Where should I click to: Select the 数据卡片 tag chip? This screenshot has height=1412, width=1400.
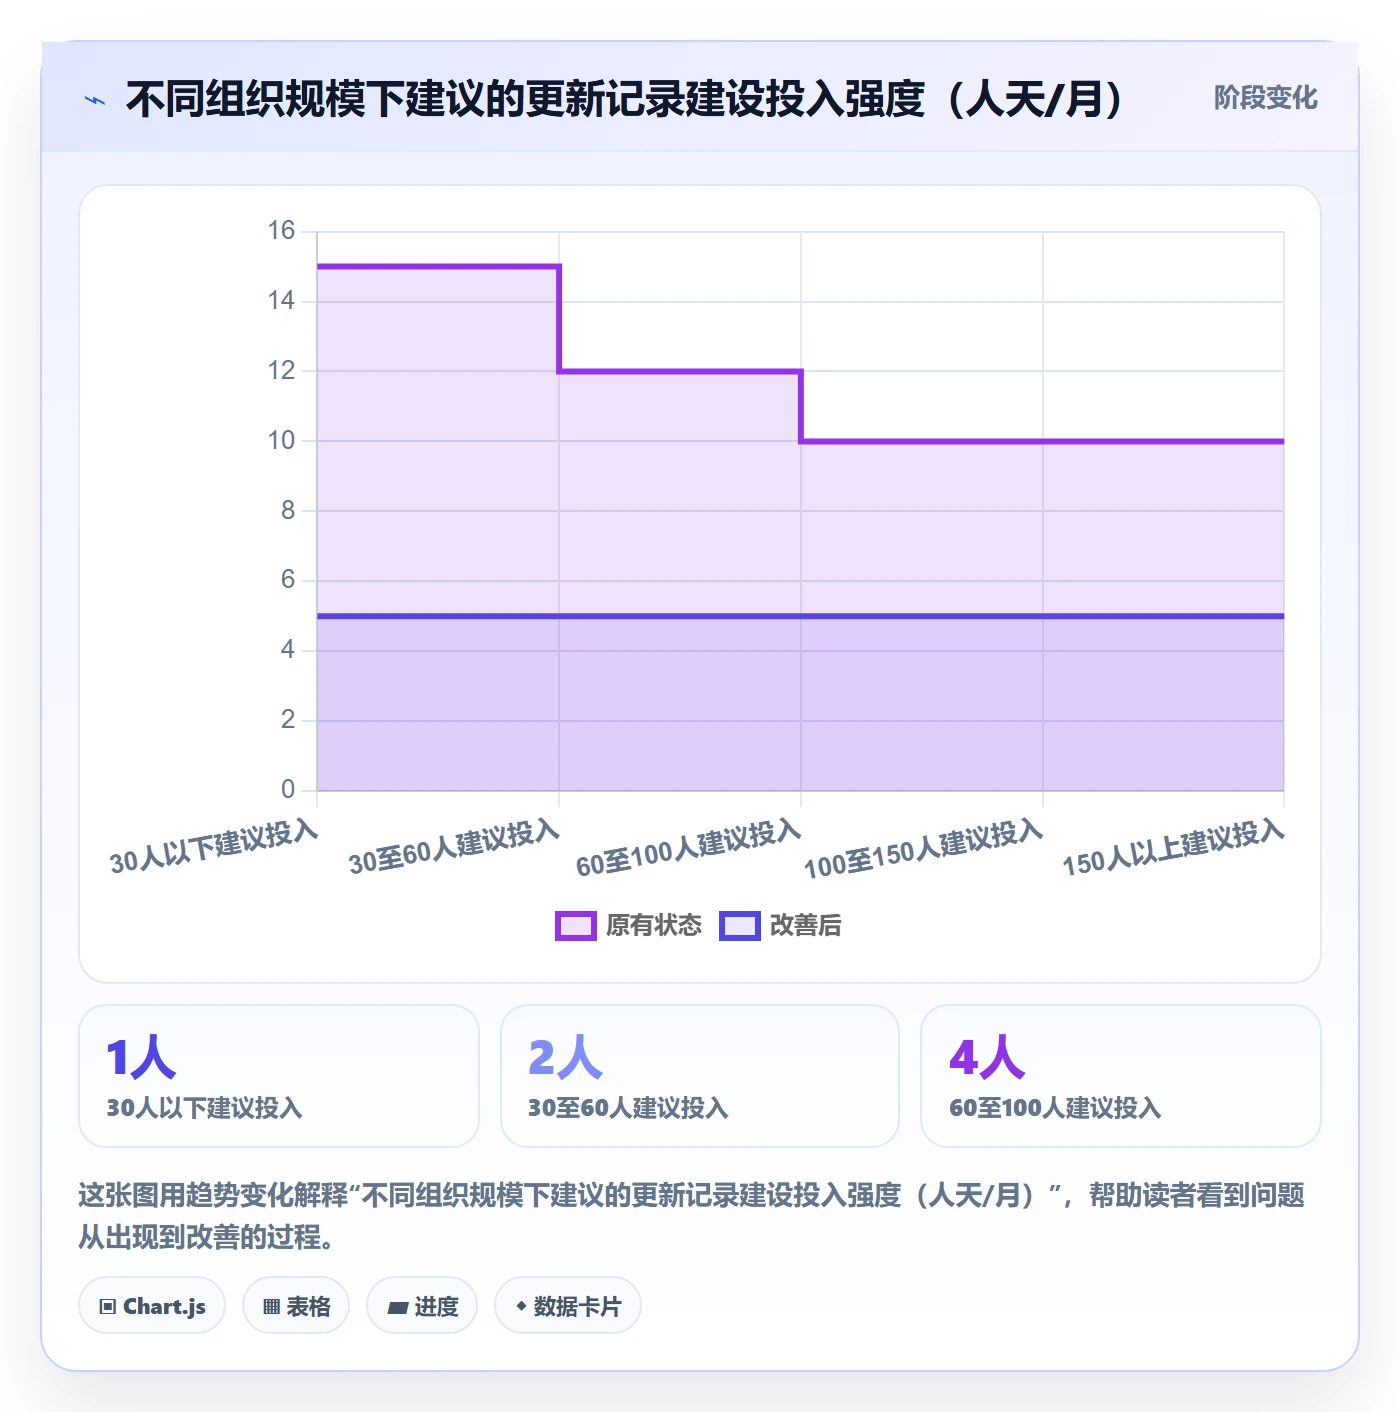coord(568,1306)
